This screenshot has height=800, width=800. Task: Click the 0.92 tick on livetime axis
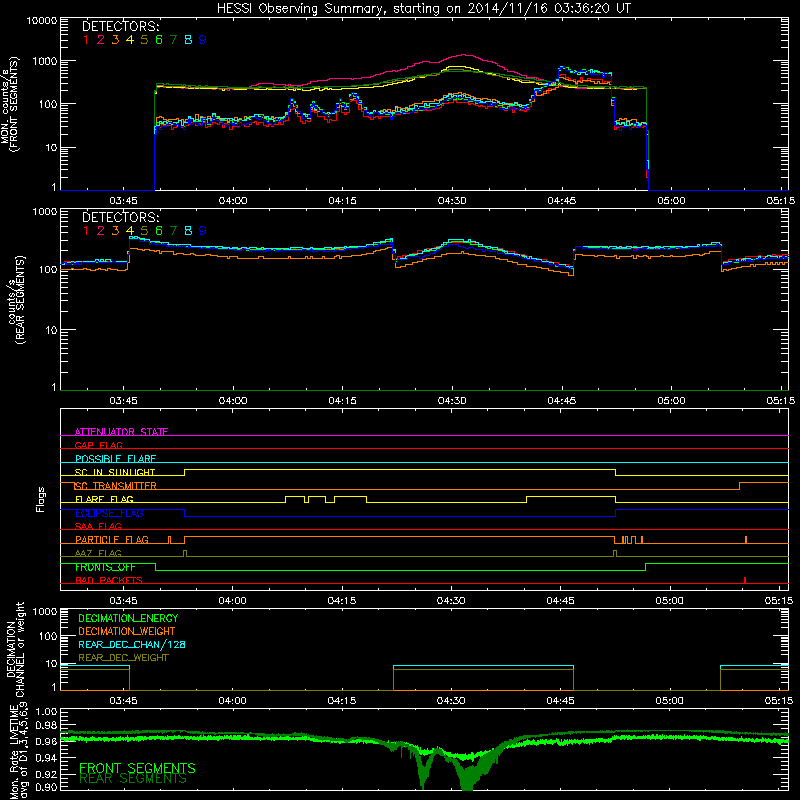[x=46, y=774]
